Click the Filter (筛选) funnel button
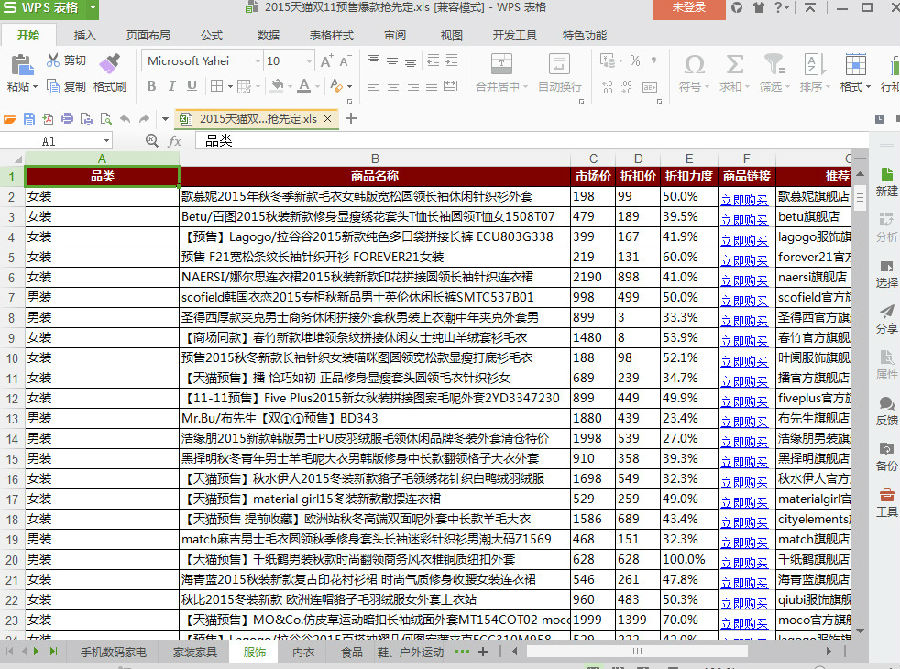The width and height of the screenshot is (900, 669). click(774, 73)
